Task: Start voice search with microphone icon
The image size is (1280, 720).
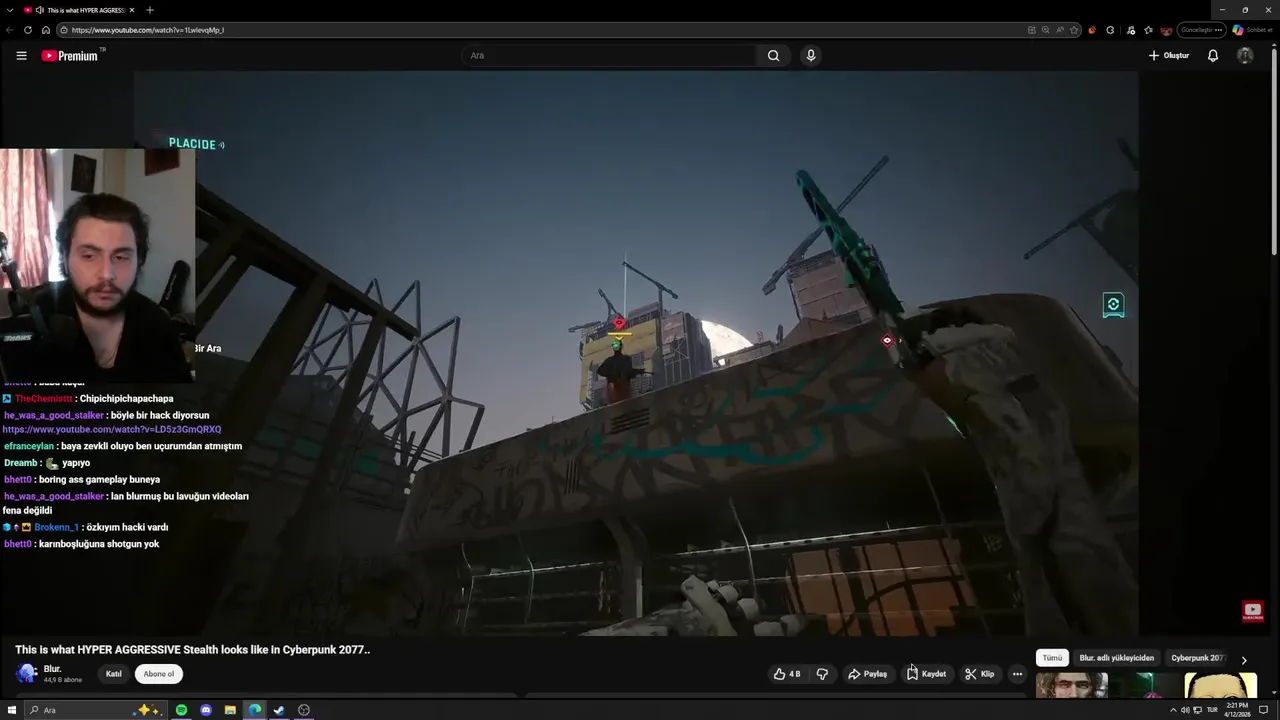Action: (x=811, y=56)
